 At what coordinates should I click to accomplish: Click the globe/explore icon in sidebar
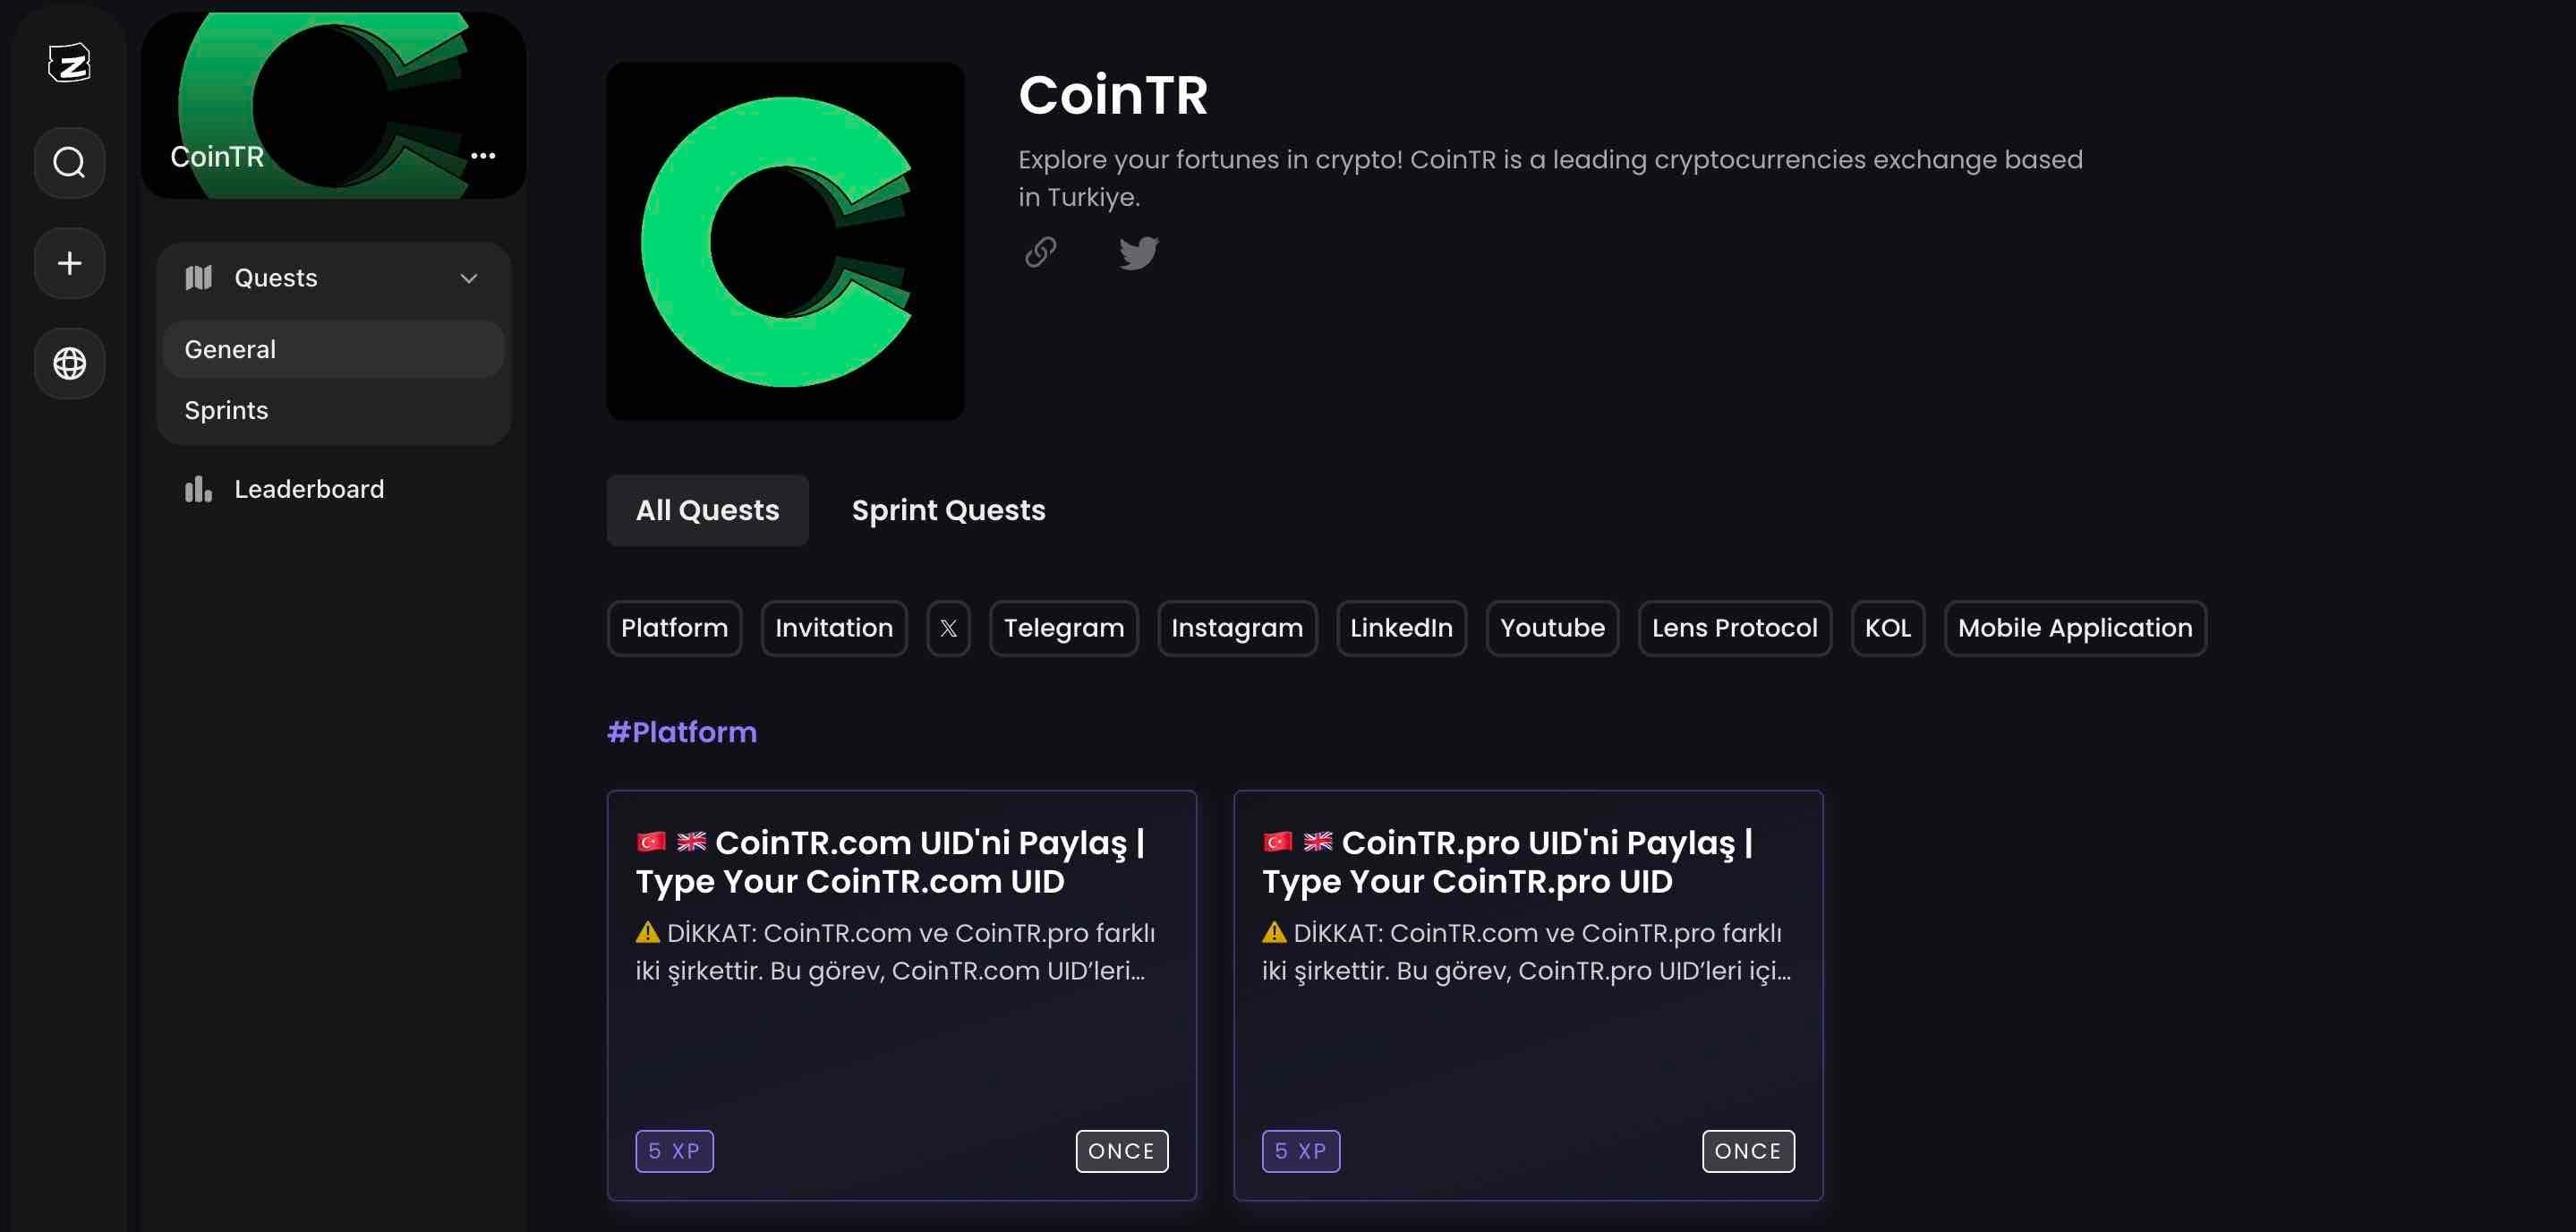[x=69, y=363]
